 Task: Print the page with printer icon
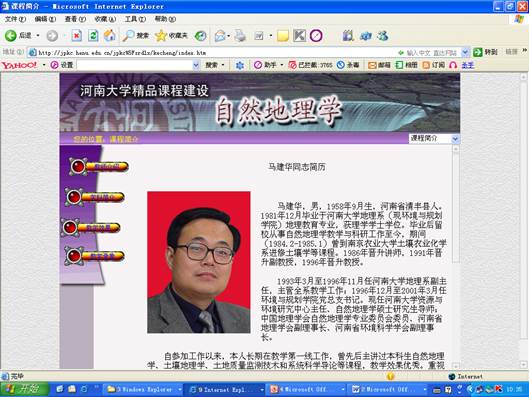click(240, 36)
